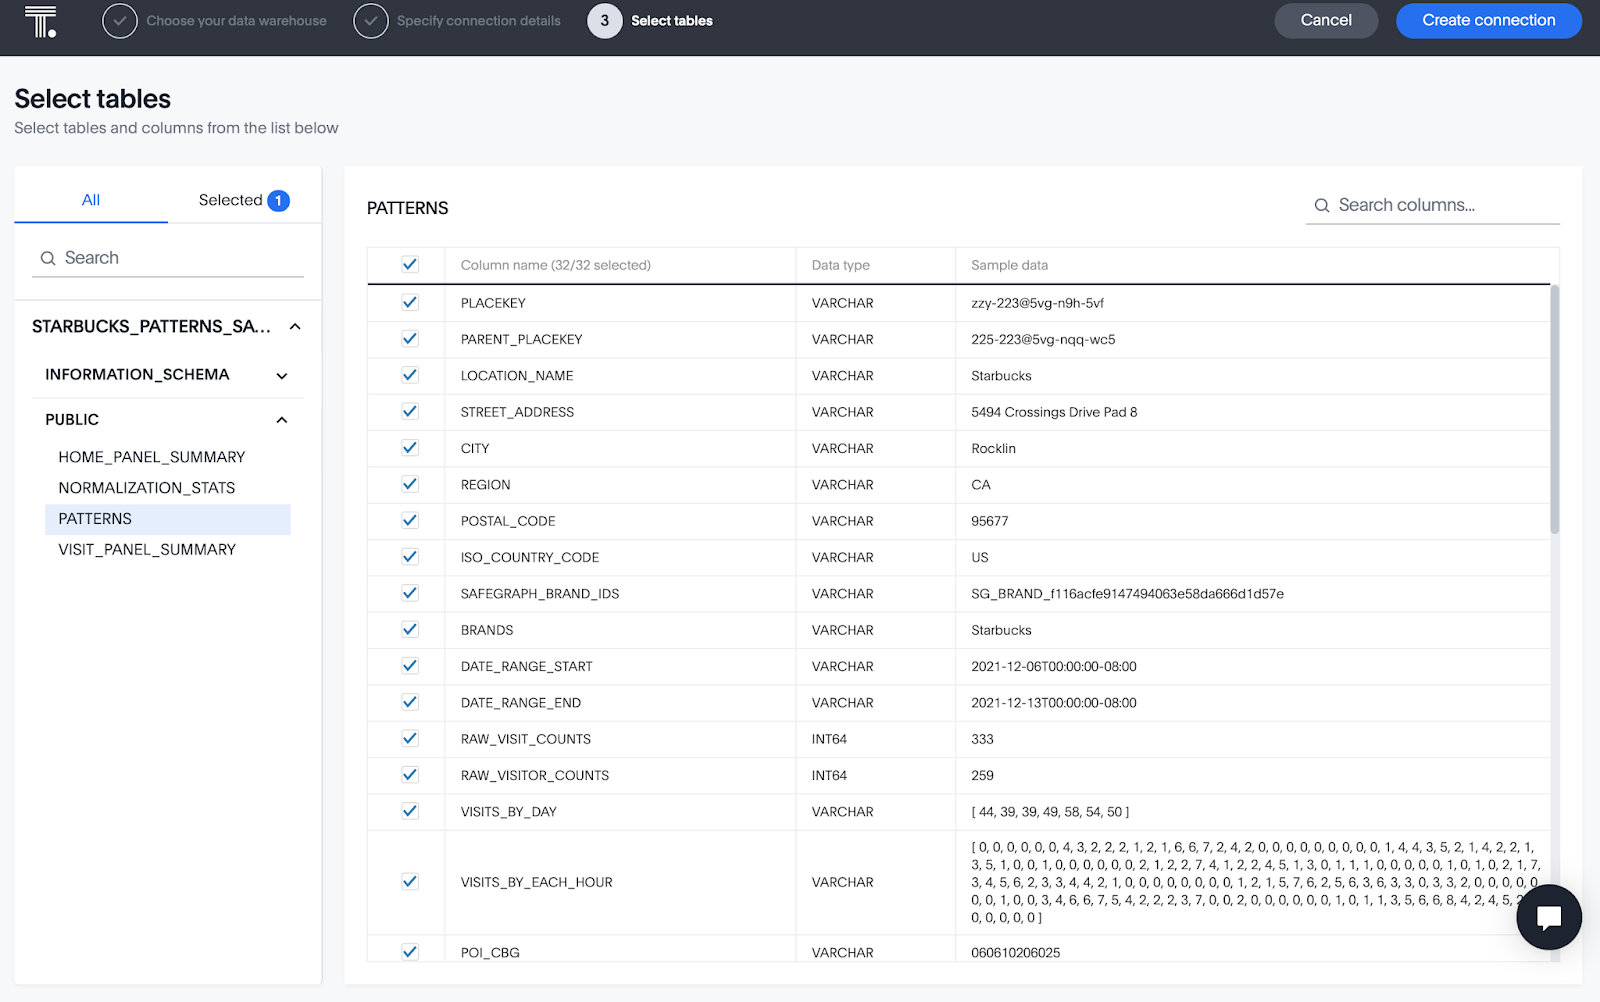
Task: Click the ThoughtSpot logo icon
Action: point(40,21)
